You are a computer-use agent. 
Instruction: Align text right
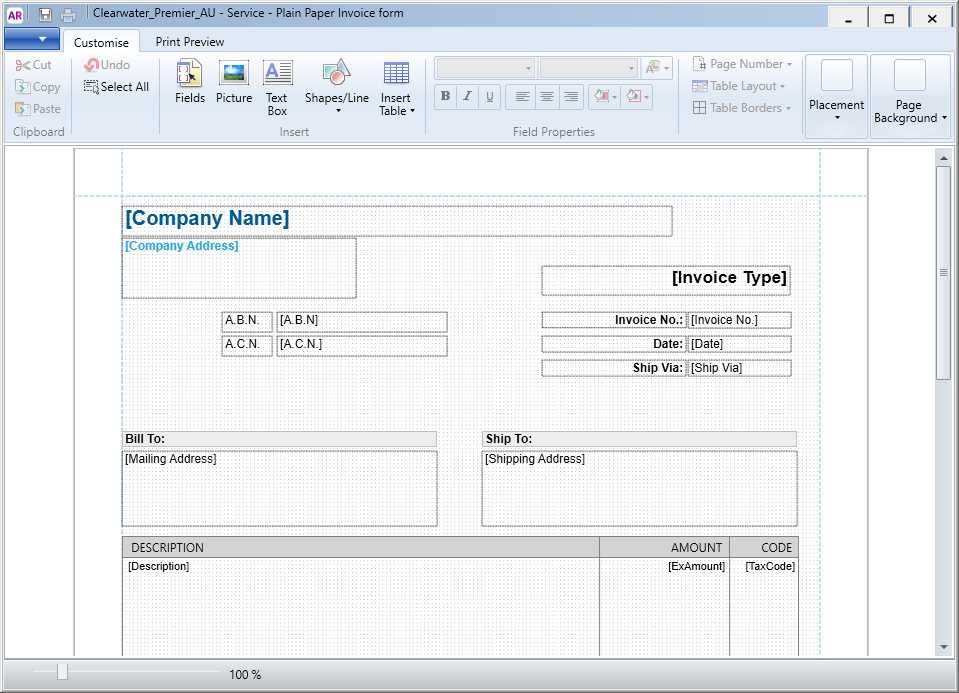point(571,96)
